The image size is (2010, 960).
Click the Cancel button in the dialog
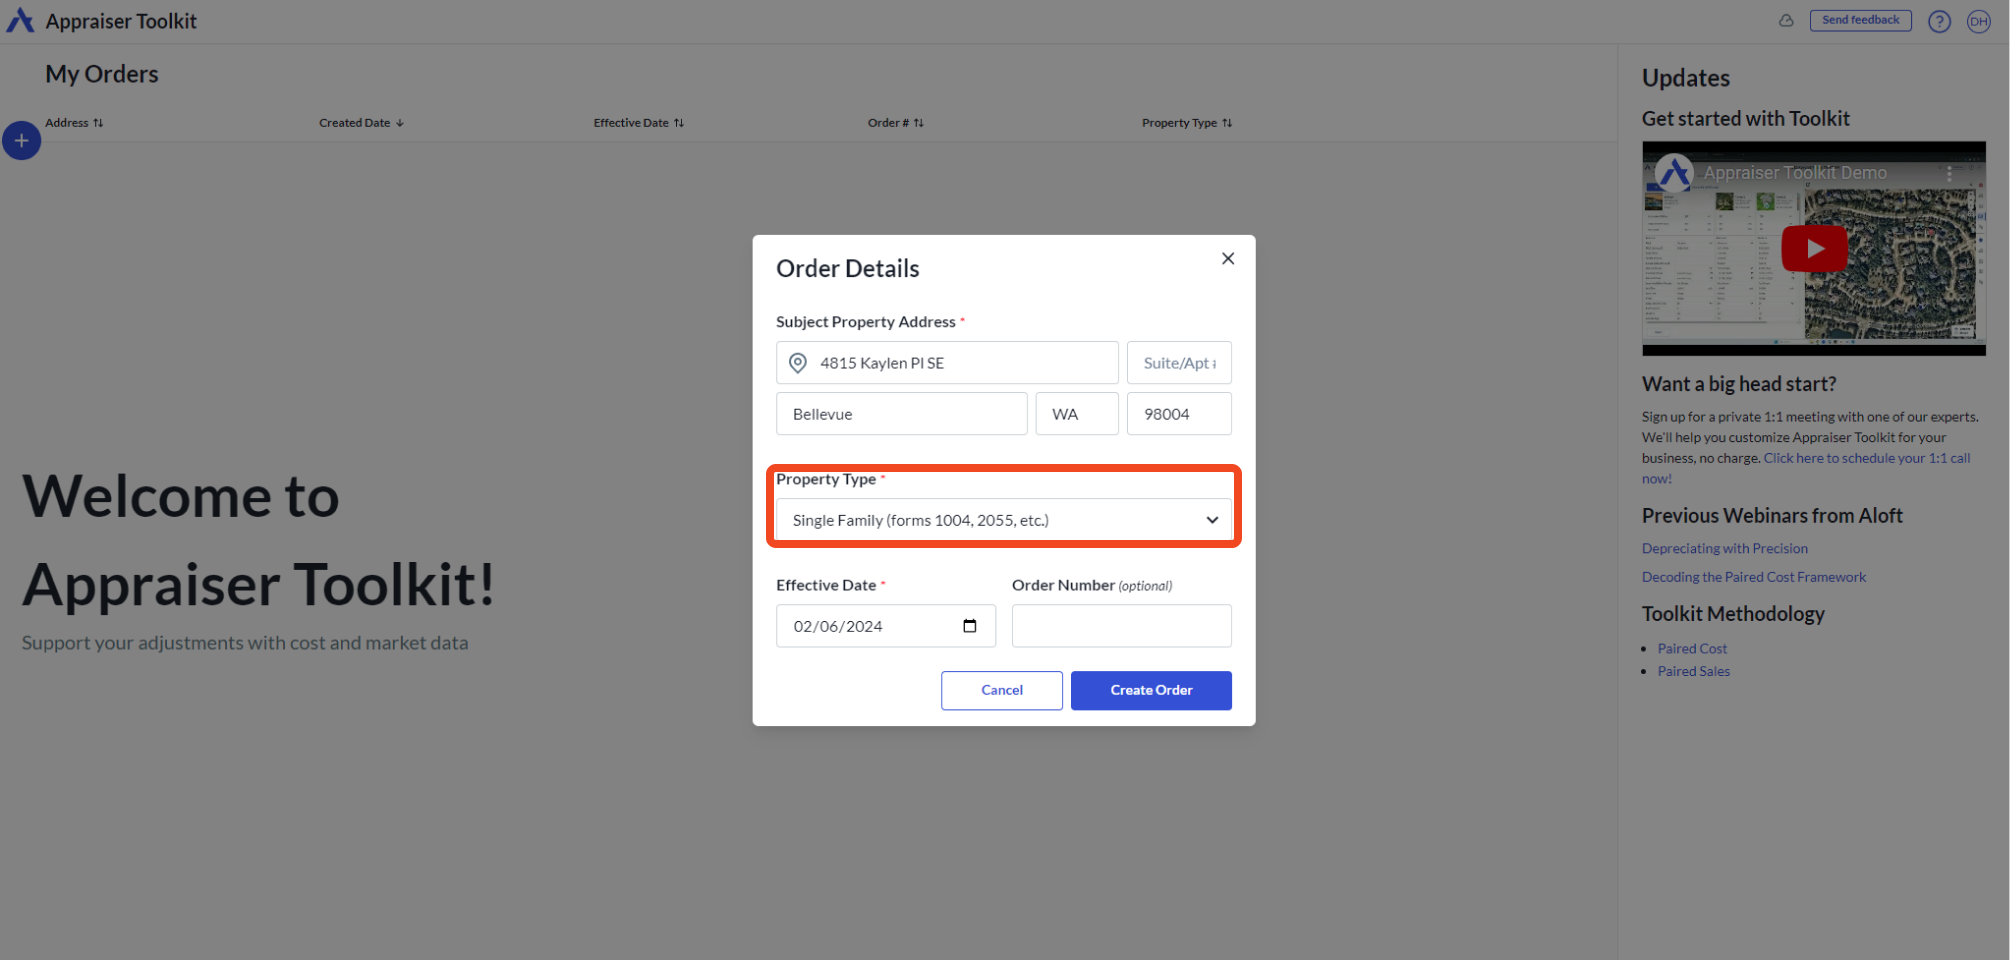(x=1002, y=690)
